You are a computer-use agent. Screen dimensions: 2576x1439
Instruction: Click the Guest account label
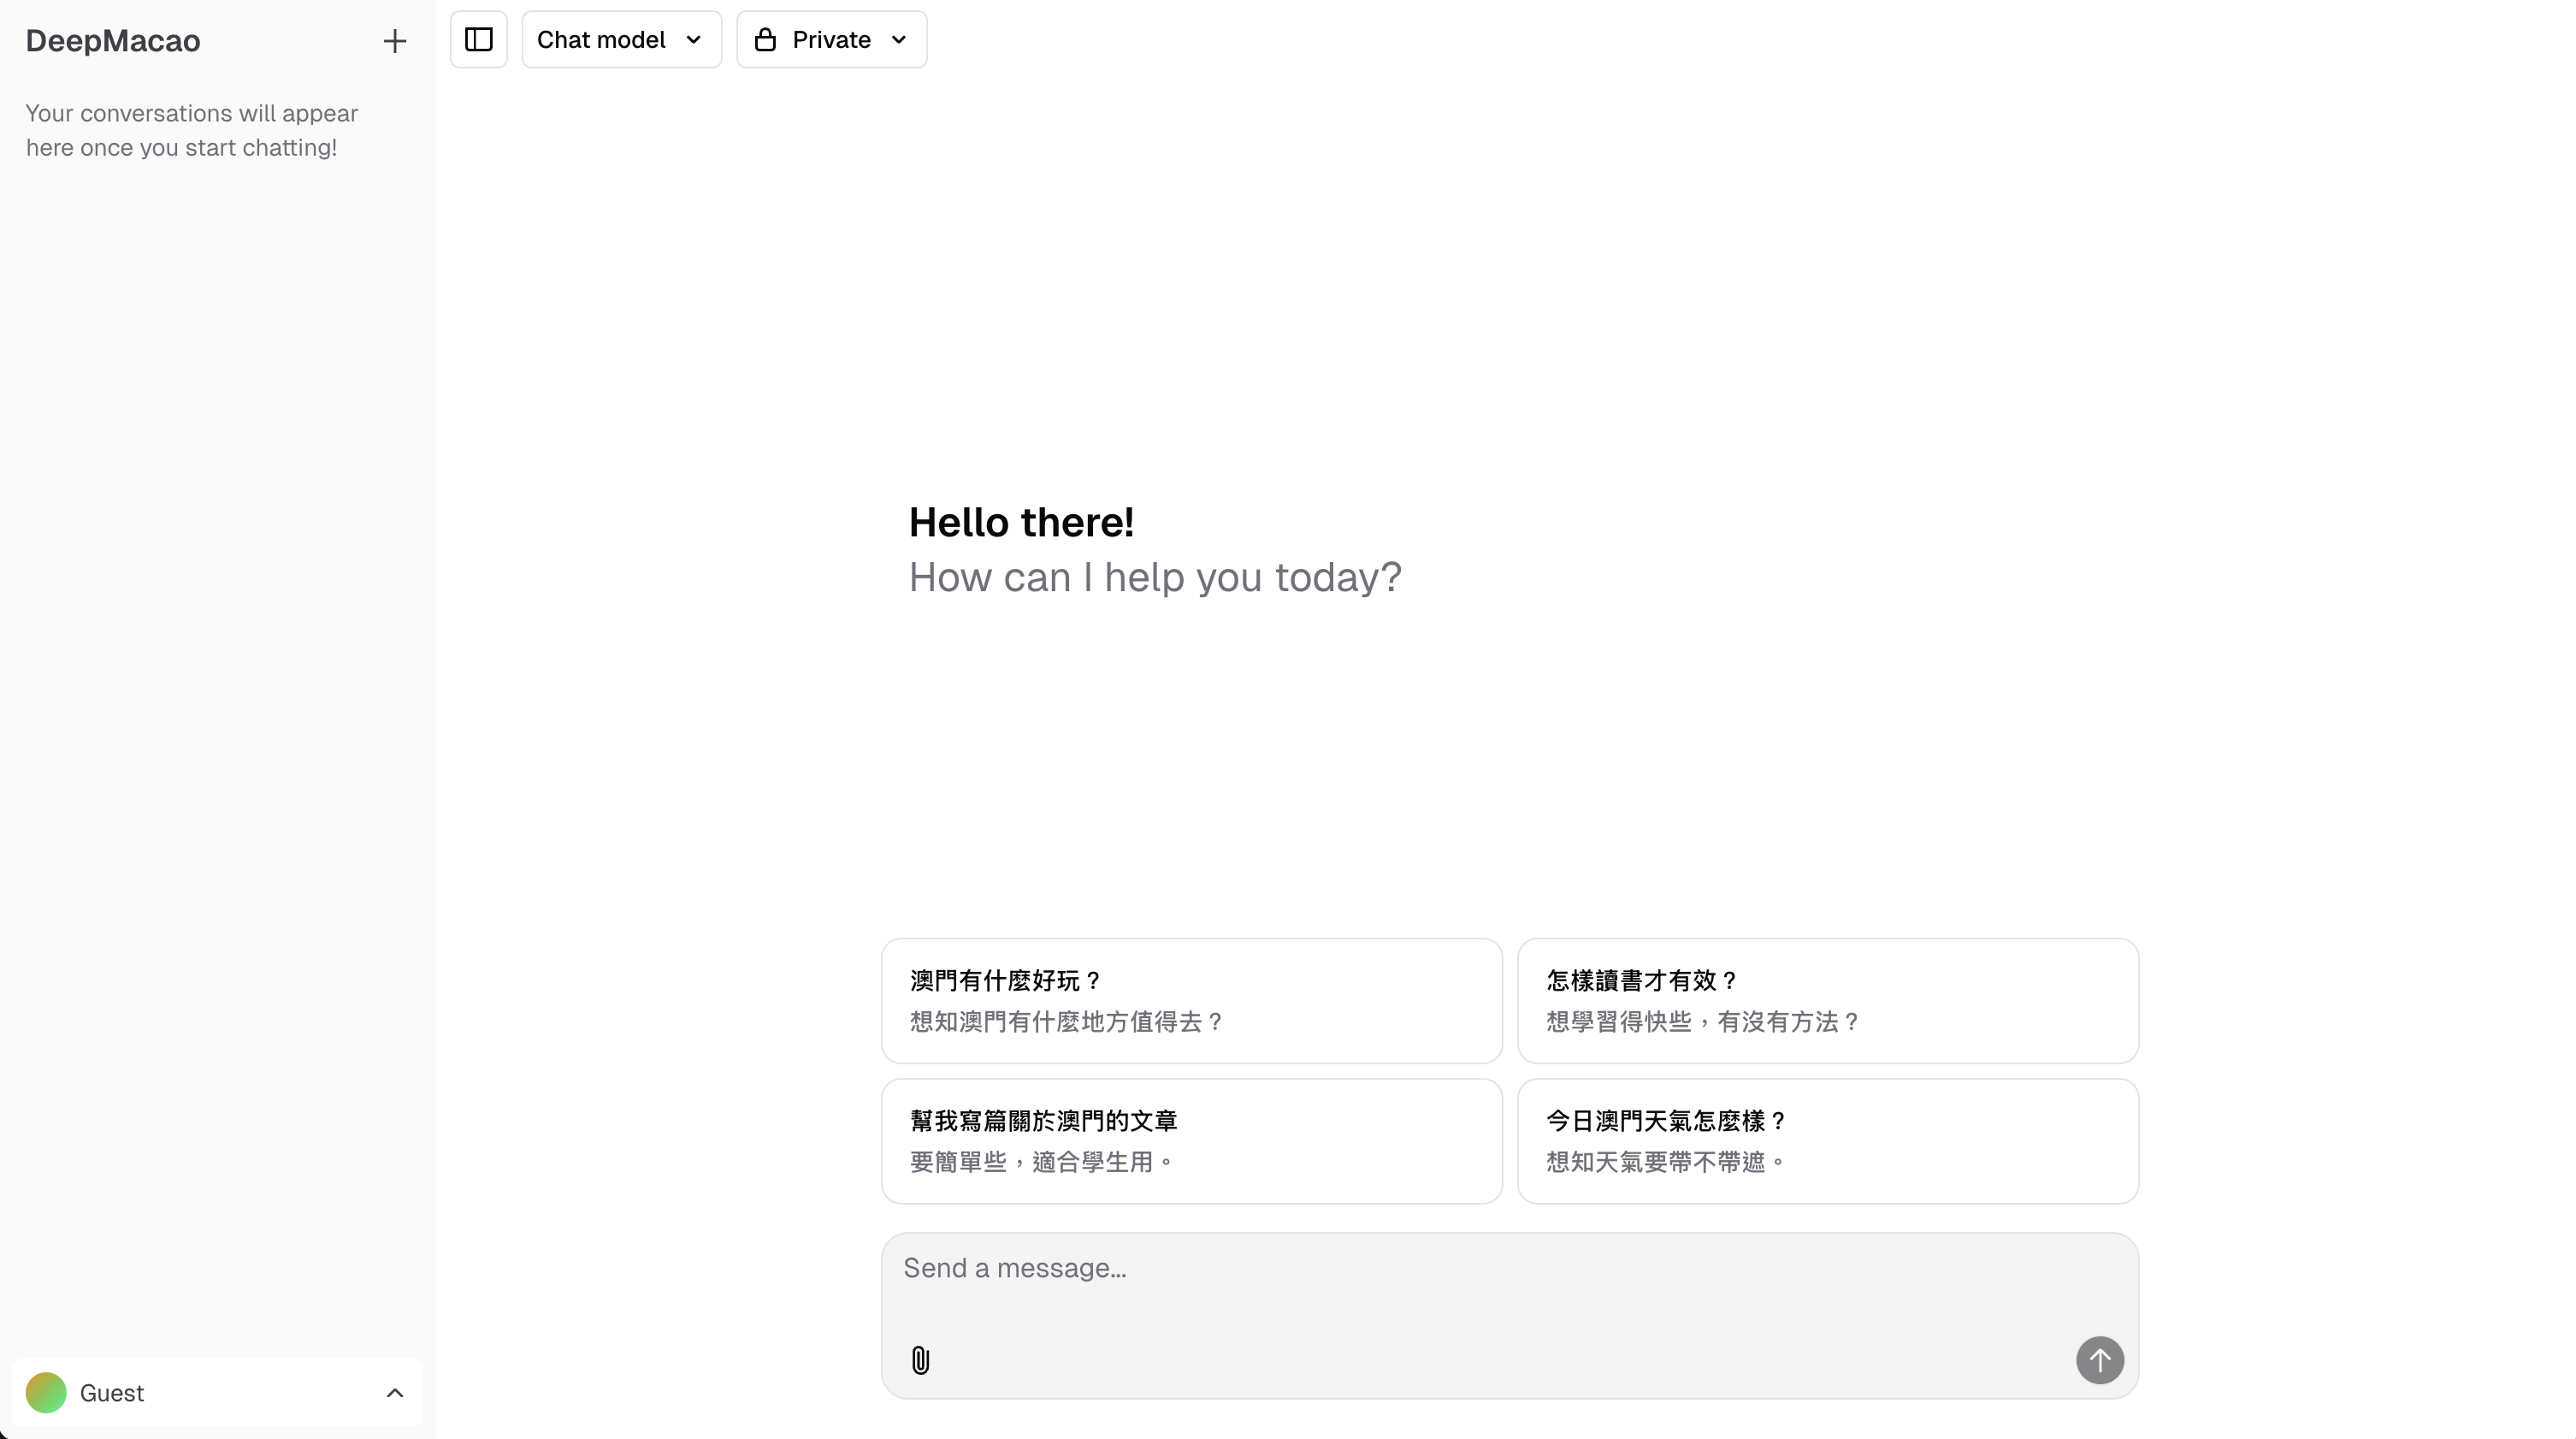tap(112, 1392)
